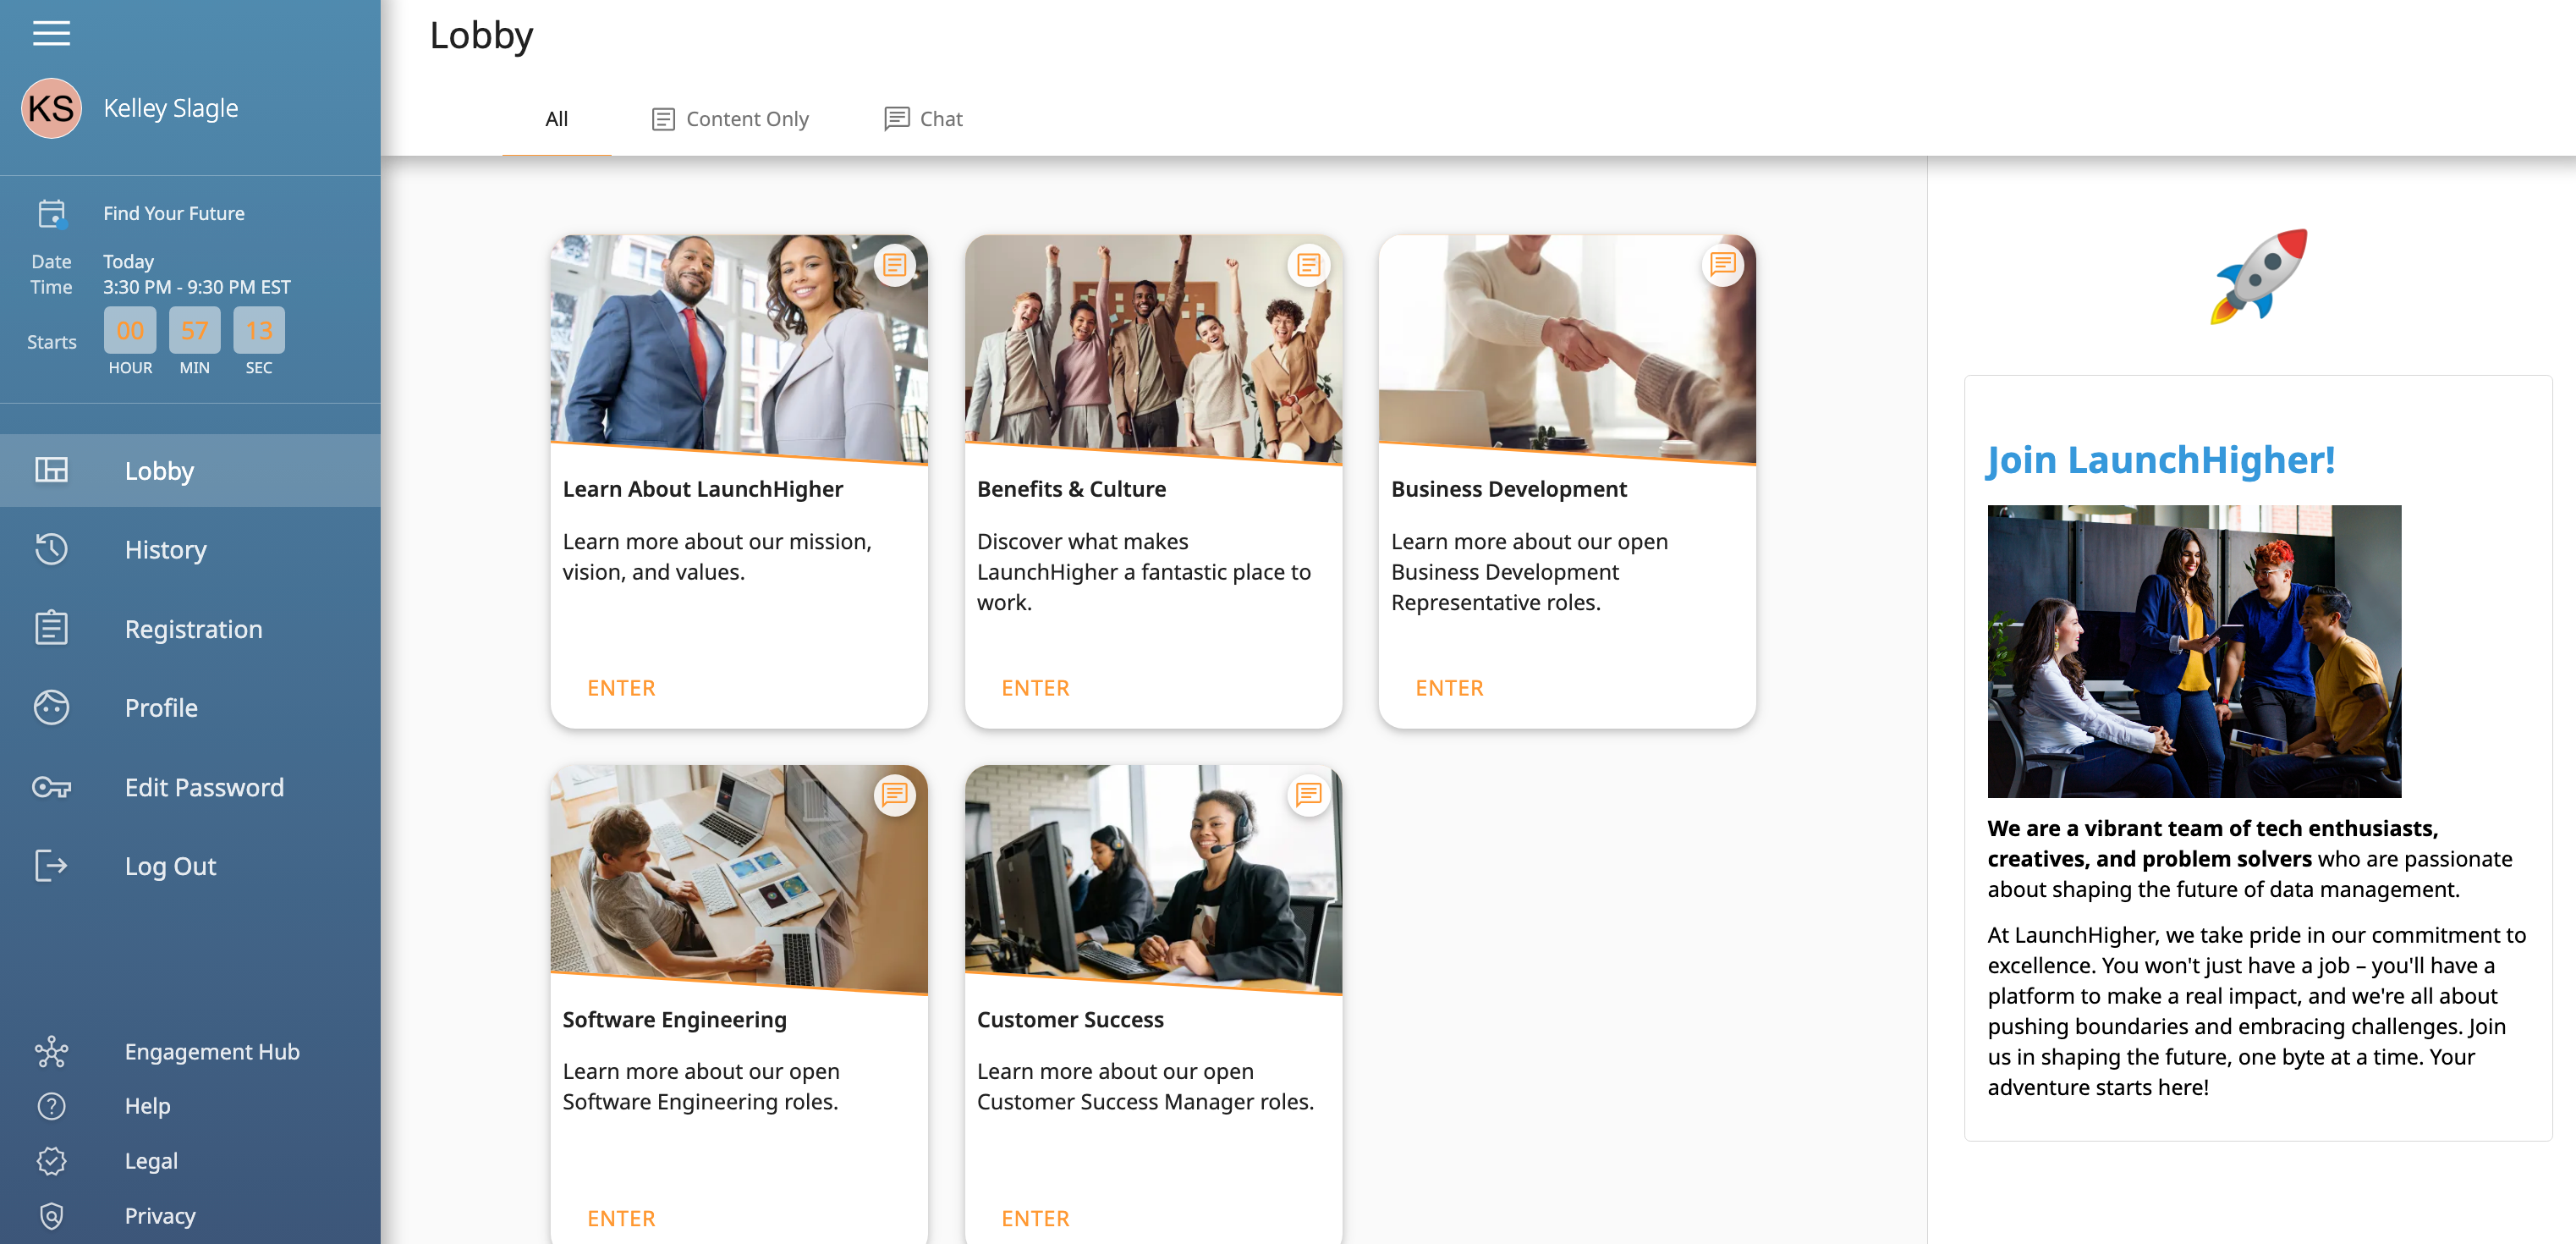The height and width of the screenshot is (1244, 2576).
Task: Click the Log Out arrow icon
Action: point(51,865)
